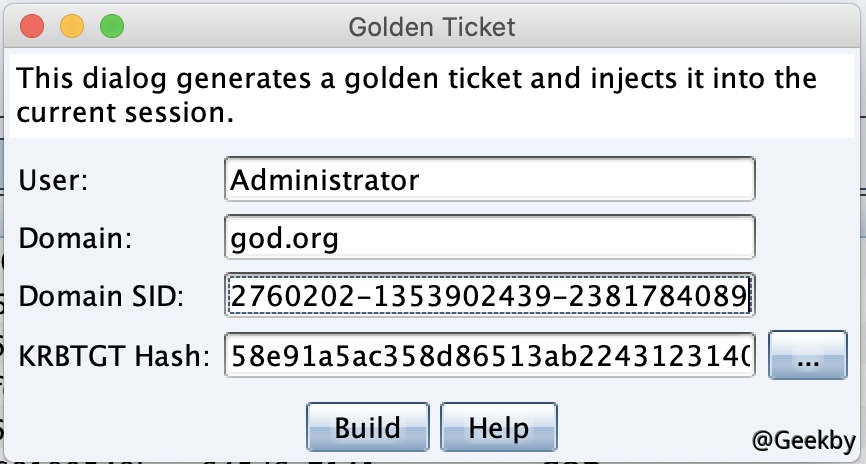Click the "KRBTGT Hash:" label
The image size is (866, 464).
[x=113, y=356]
